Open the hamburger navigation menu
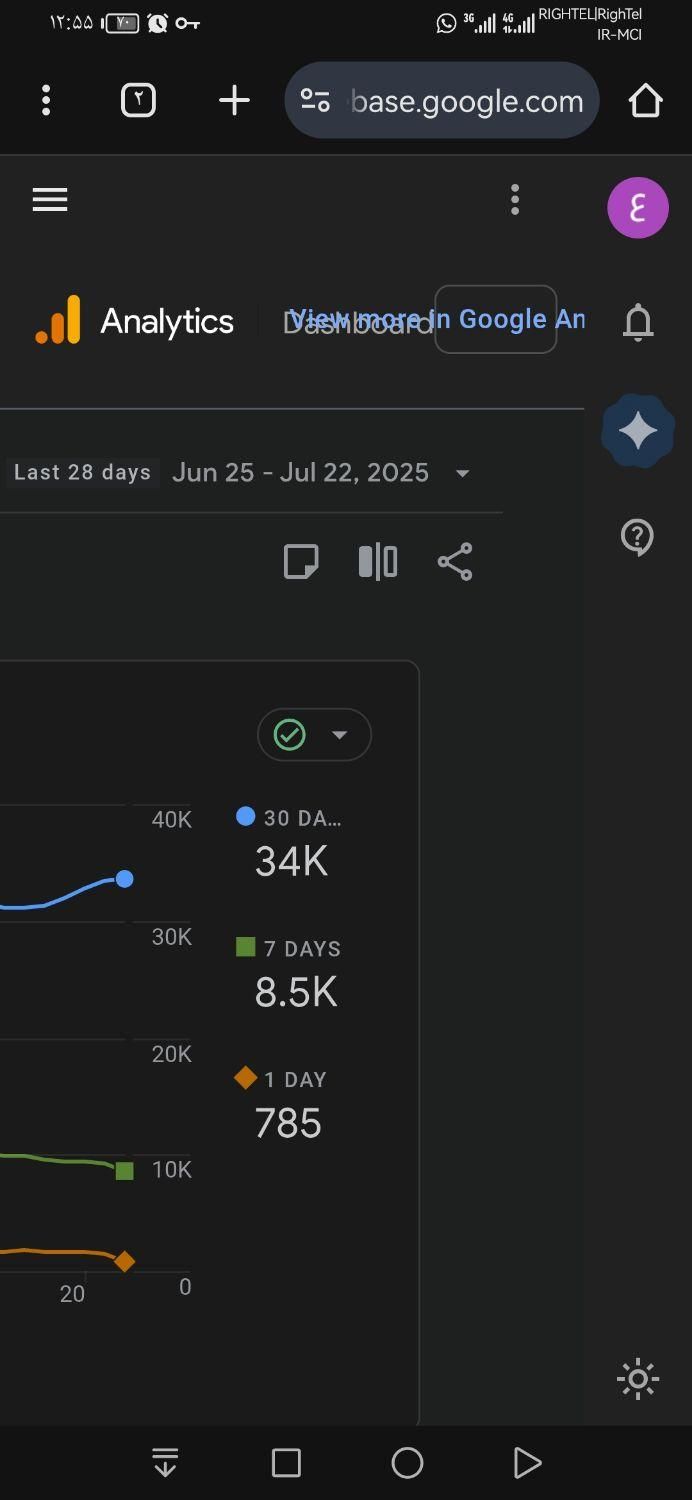Screen dimensions: 692x1500 click(50, 200)
